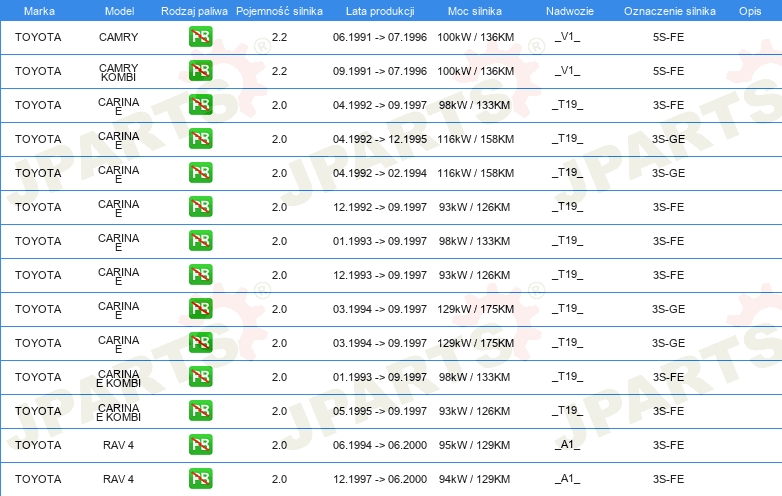Image resolution: width=782 pixels, height=496 pixels.
Task: Click the Moc silnika column header
Action: coord(475,11)
